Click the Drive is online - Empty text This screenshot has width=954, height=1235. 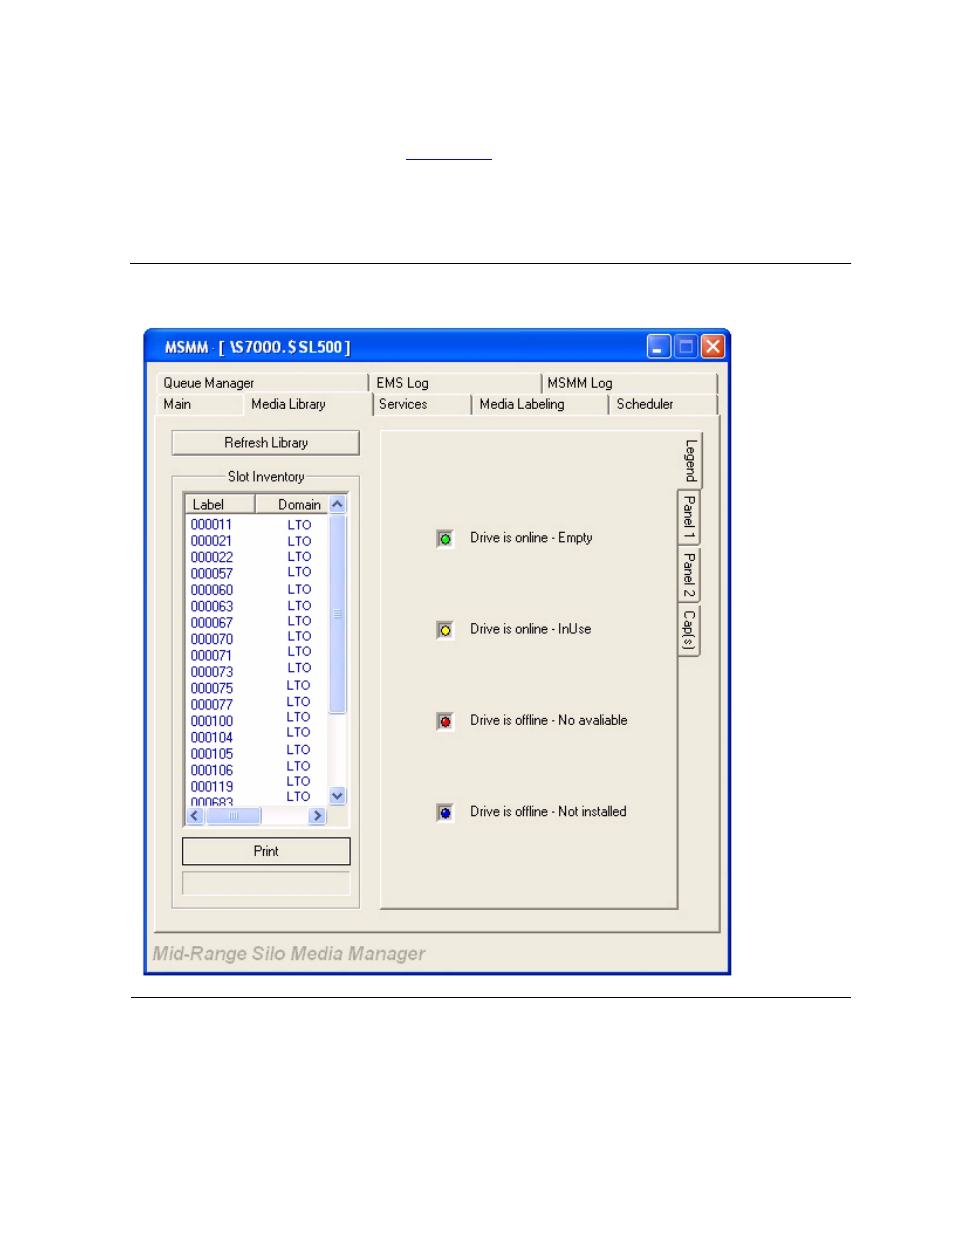531,538
